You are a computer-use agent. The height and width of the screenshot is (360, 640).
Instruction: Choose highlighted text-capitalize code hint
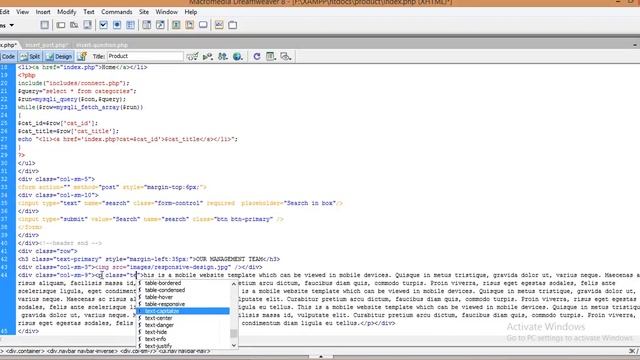[183, 311]
